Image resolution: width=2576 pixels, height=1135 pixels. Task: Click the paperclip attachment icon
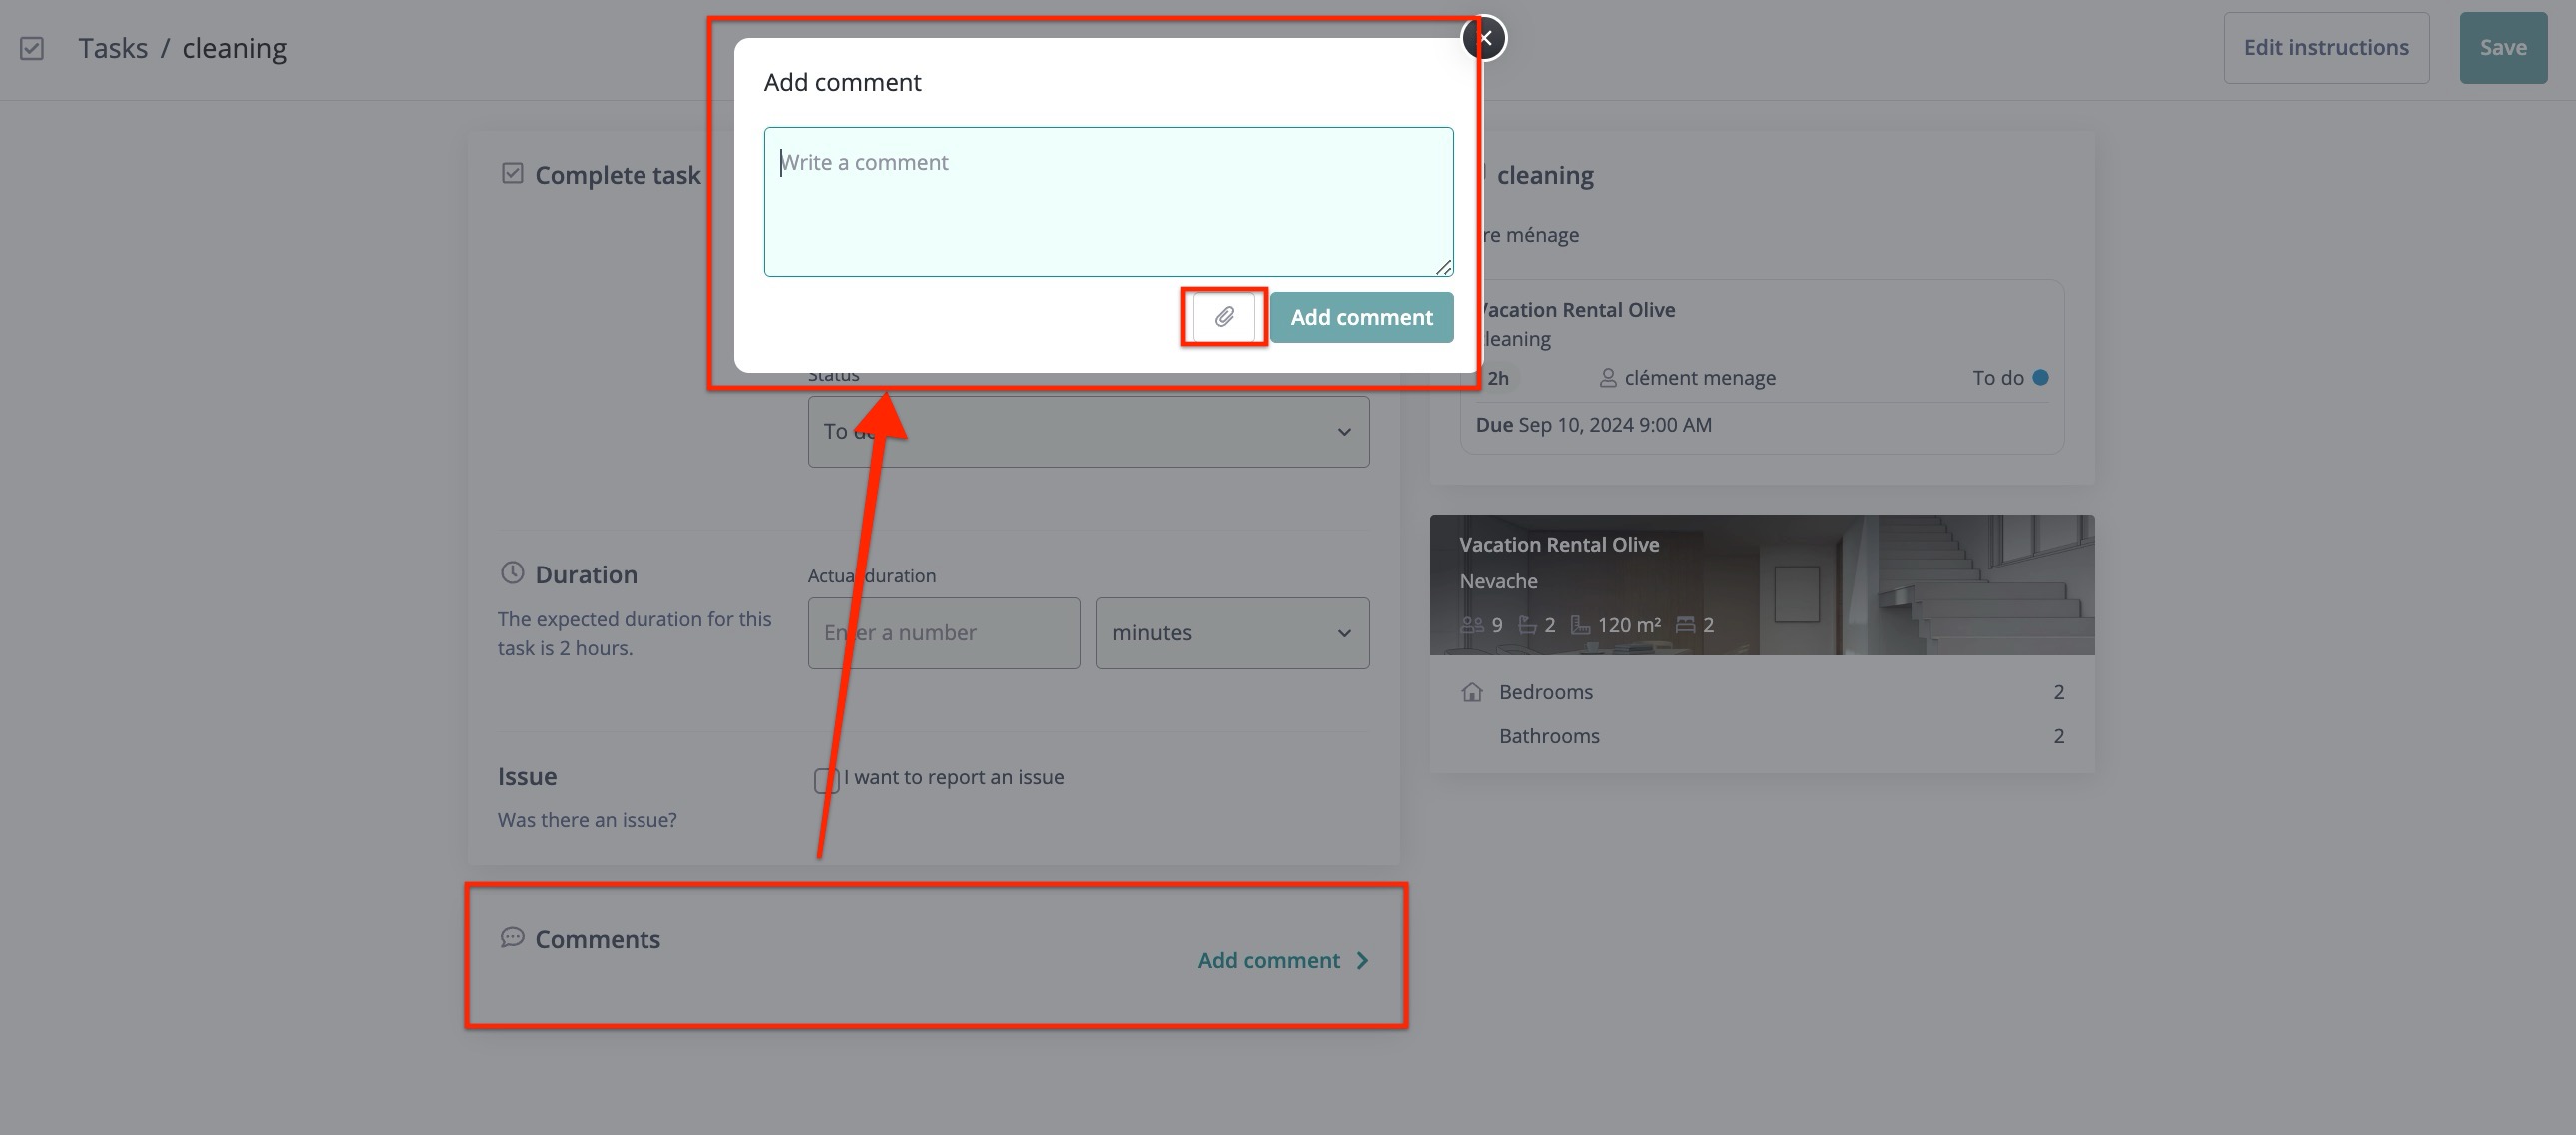(x=1223, y=317)
